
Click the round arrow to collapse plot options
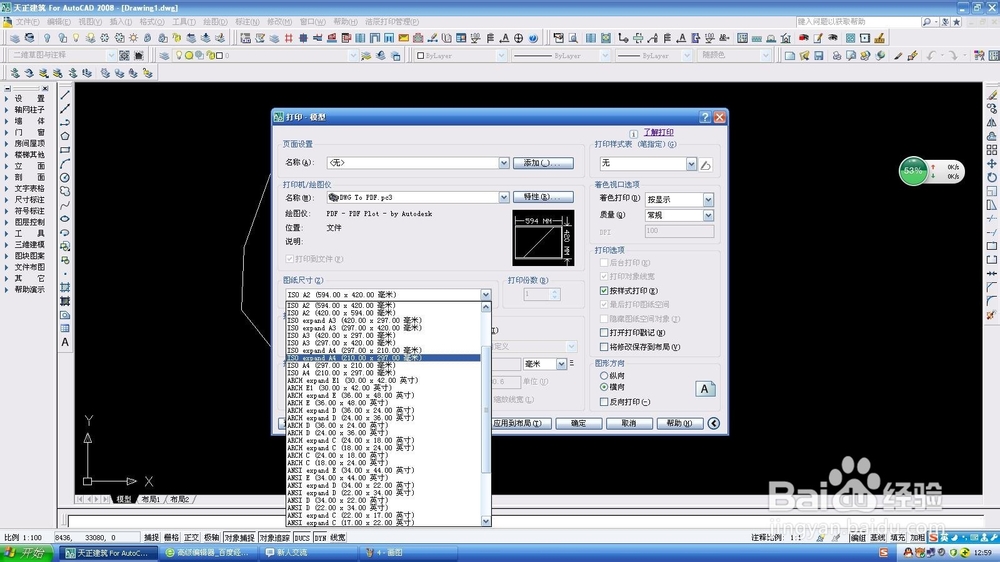(x=714, y=424)
